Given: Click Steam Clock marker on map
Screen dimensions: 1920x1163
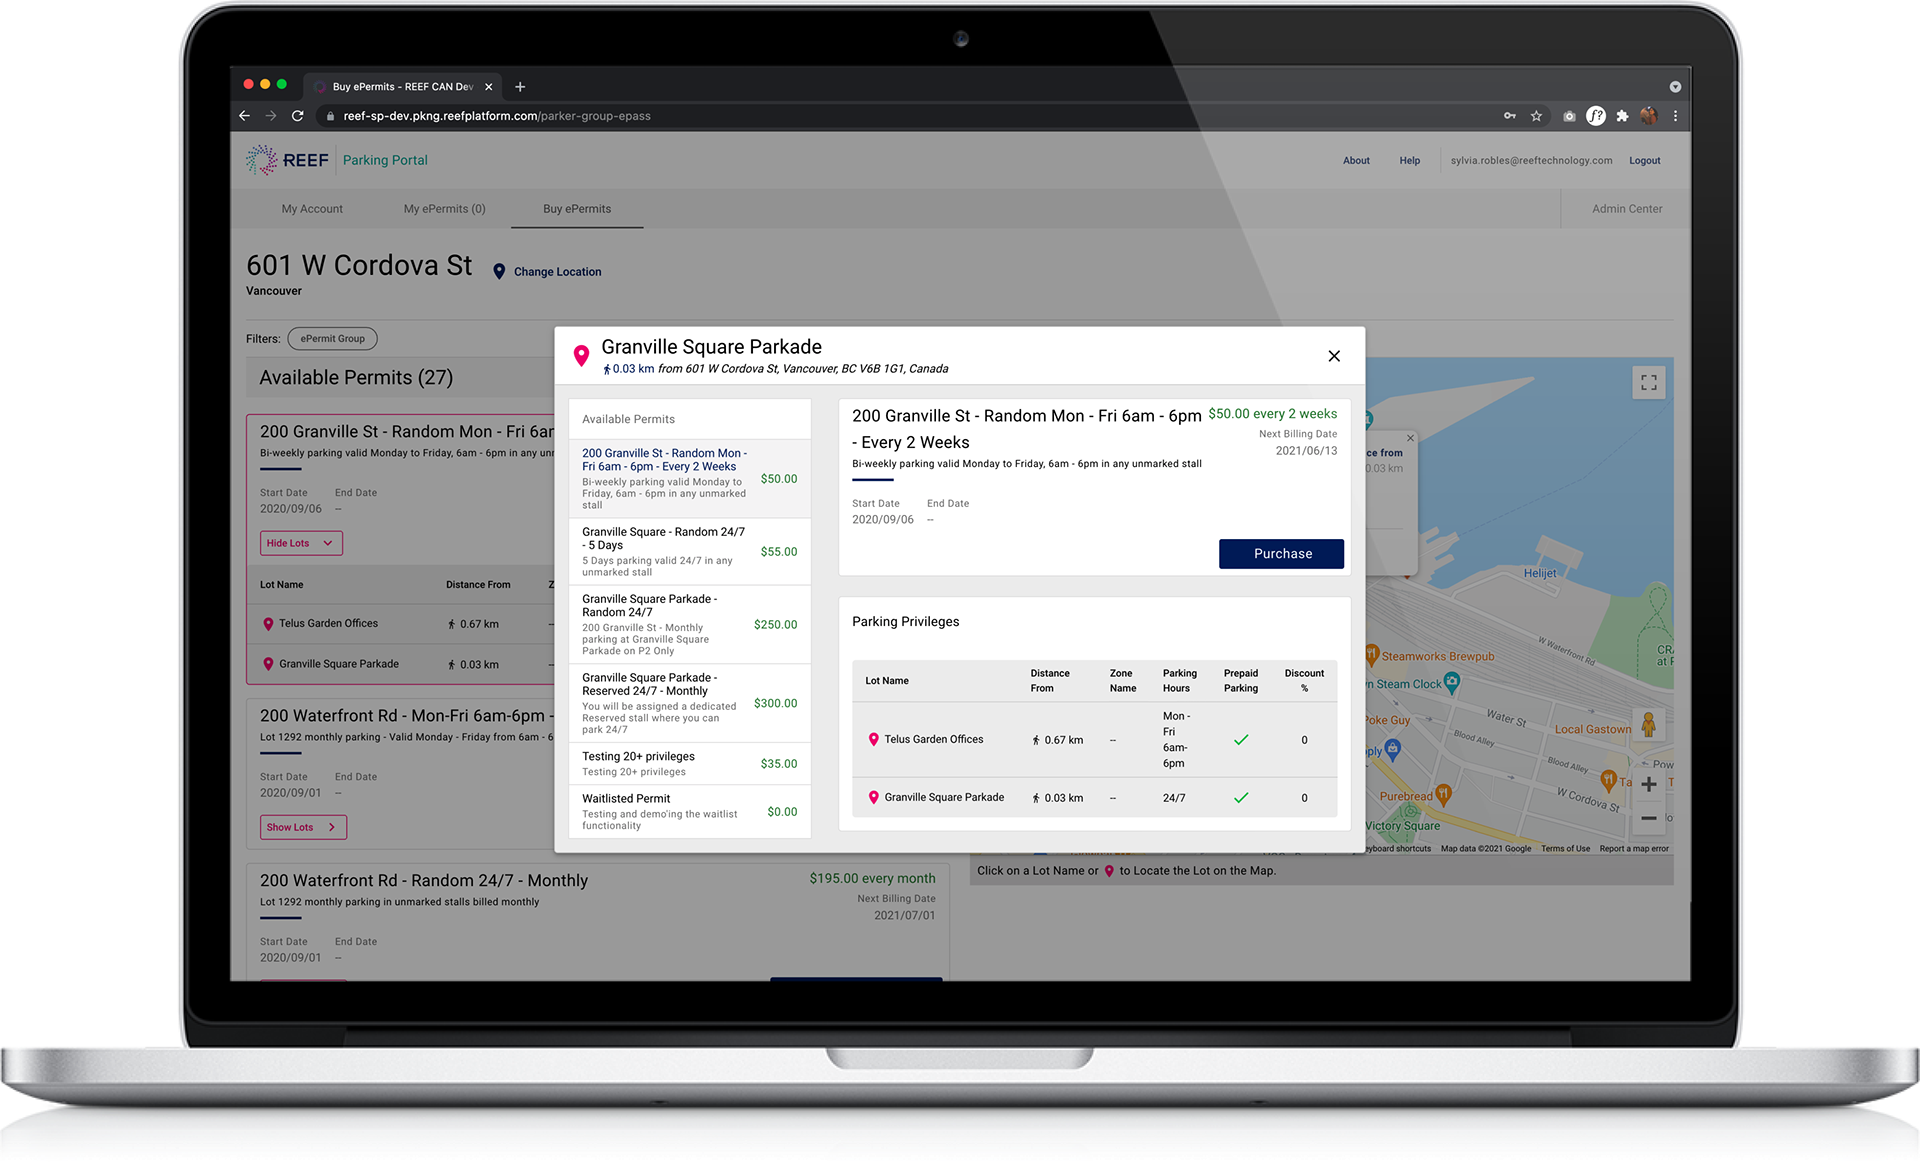Looking at the screenshot, I should [x=1452, y=682].
